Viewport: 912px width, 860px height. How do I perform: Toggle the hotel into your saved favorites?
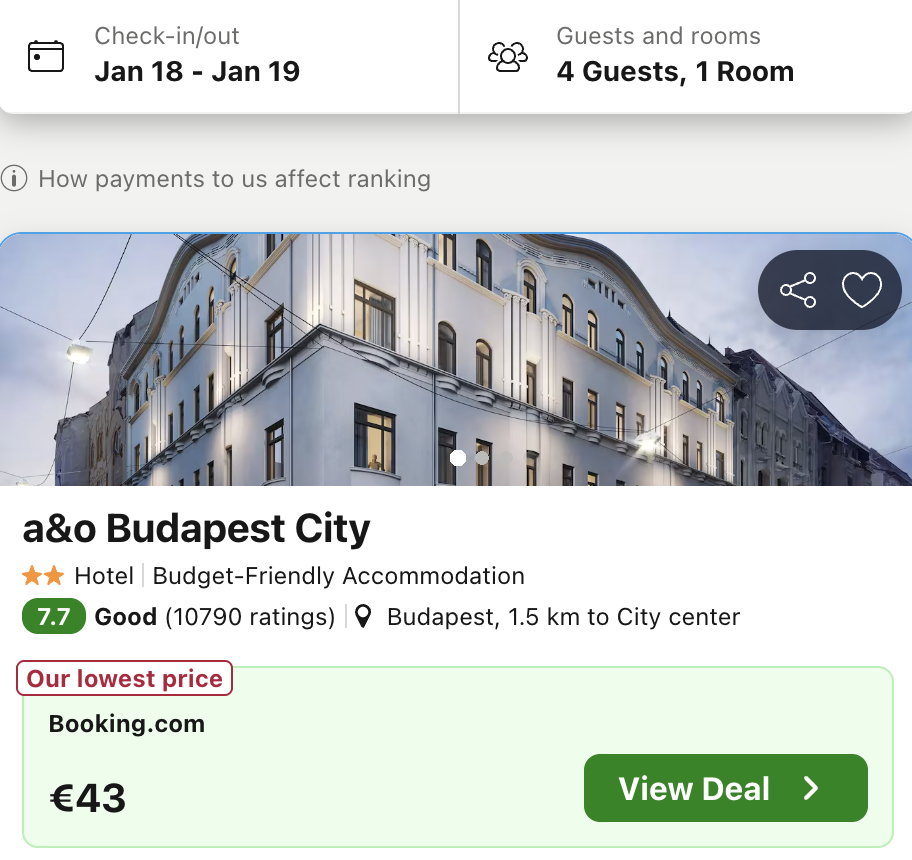861,290
